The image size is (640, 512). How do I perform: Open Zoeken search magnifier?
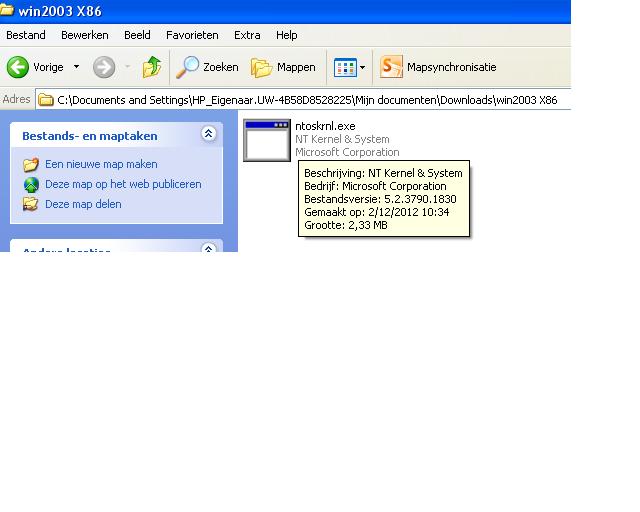tap(207, 67)
